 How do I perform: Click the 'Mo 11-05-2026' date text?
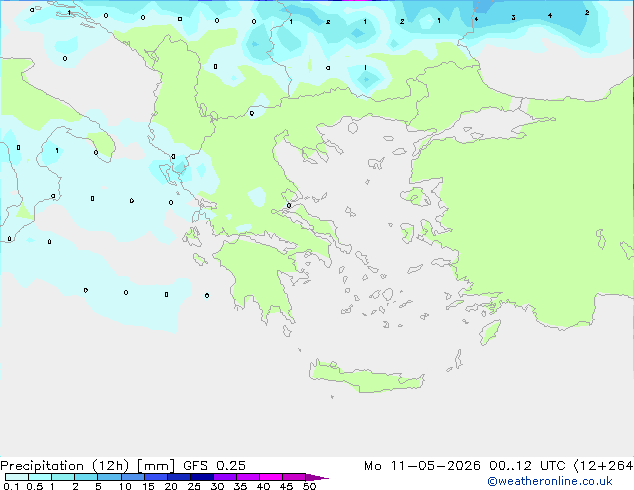point(422,466)
